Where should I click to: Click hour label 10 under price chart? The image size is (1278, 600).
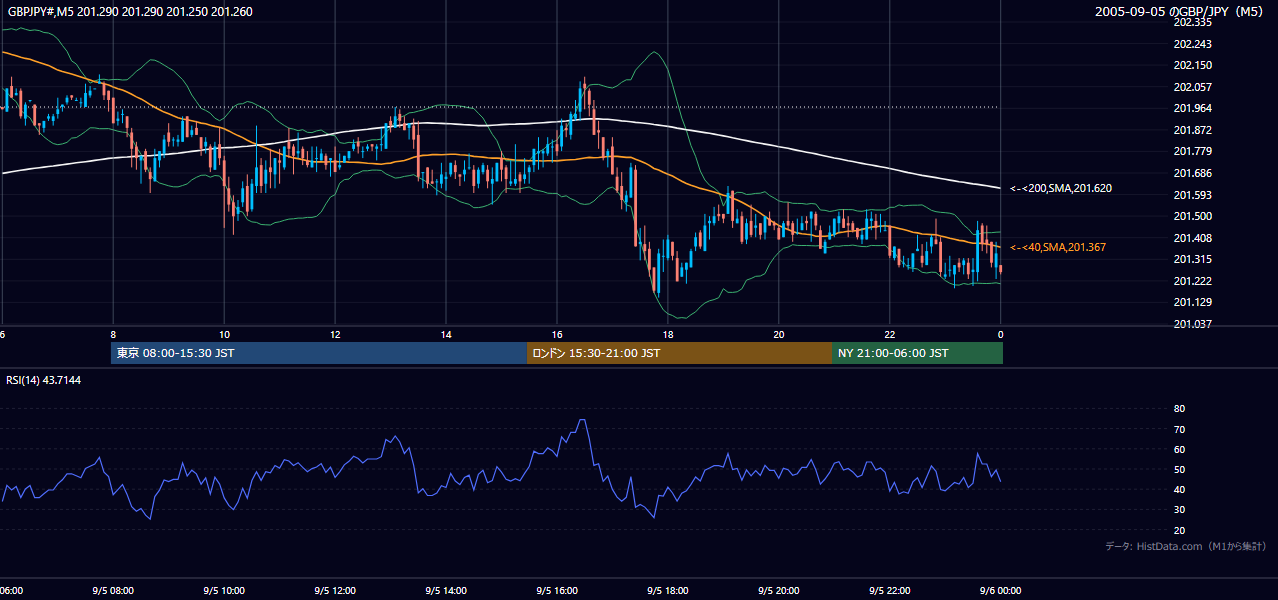tap(224, 334)
